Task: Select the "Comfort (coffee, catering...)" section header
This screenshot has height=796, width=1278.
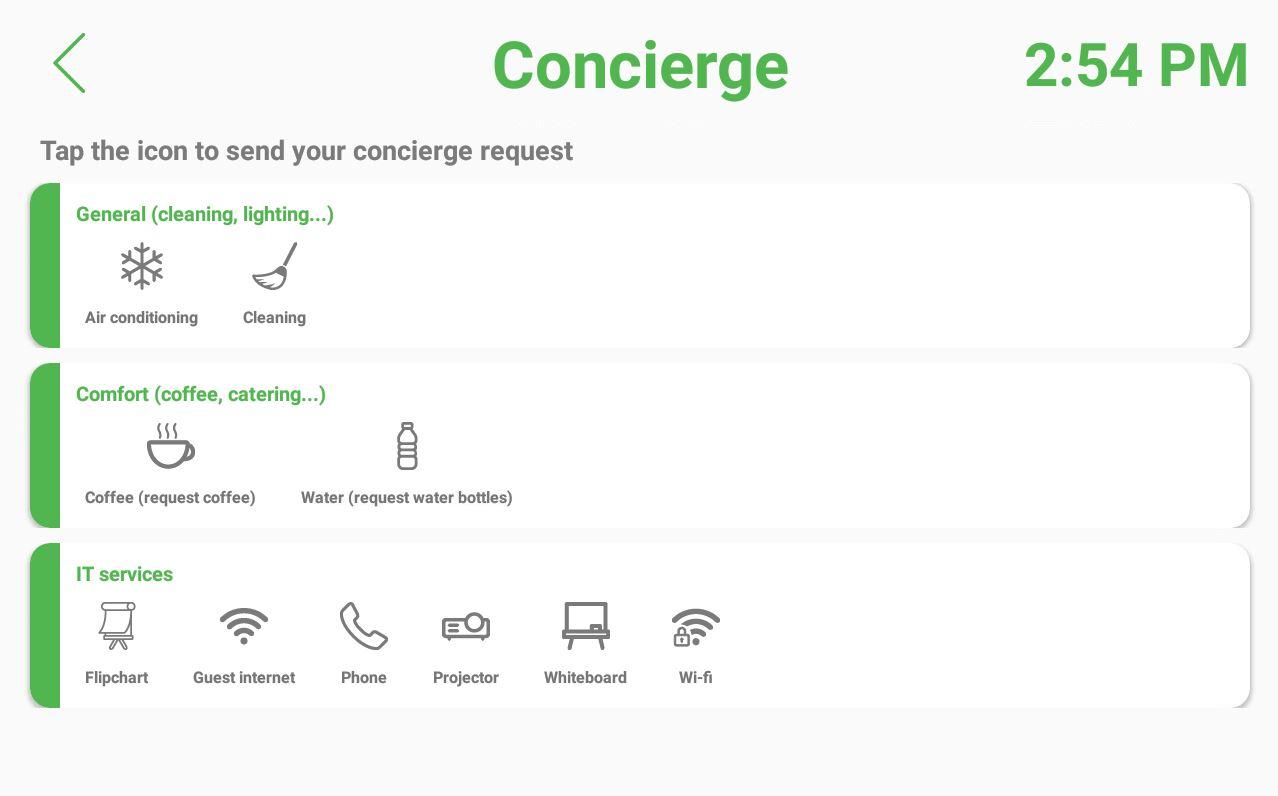Action: click(201, 394)
